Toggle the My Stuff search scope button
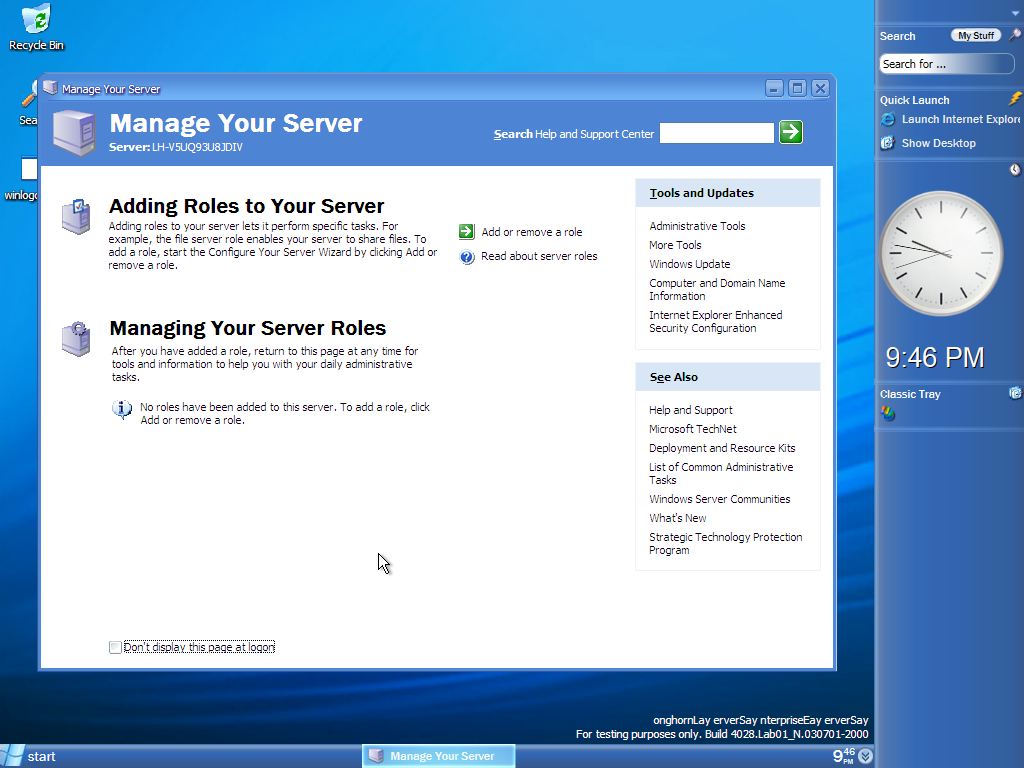The height and width of the screenshot is (768, 1024). (x=975, y=36)
